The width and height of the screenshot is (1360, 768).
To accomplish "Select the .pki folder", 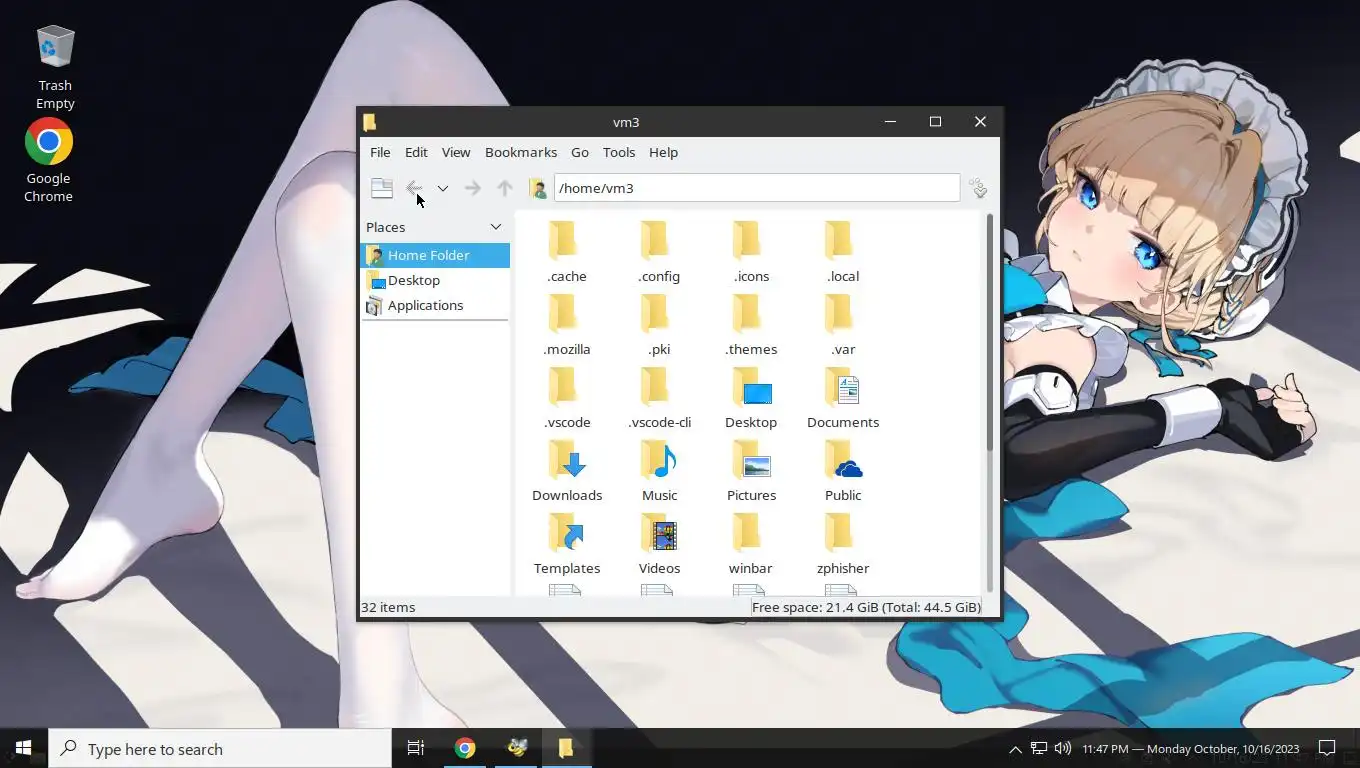I will click(659, 325).
